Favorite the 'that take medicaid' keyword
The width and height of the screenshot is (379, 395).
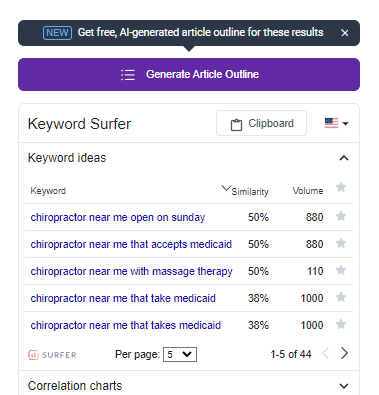click(341, 297)
